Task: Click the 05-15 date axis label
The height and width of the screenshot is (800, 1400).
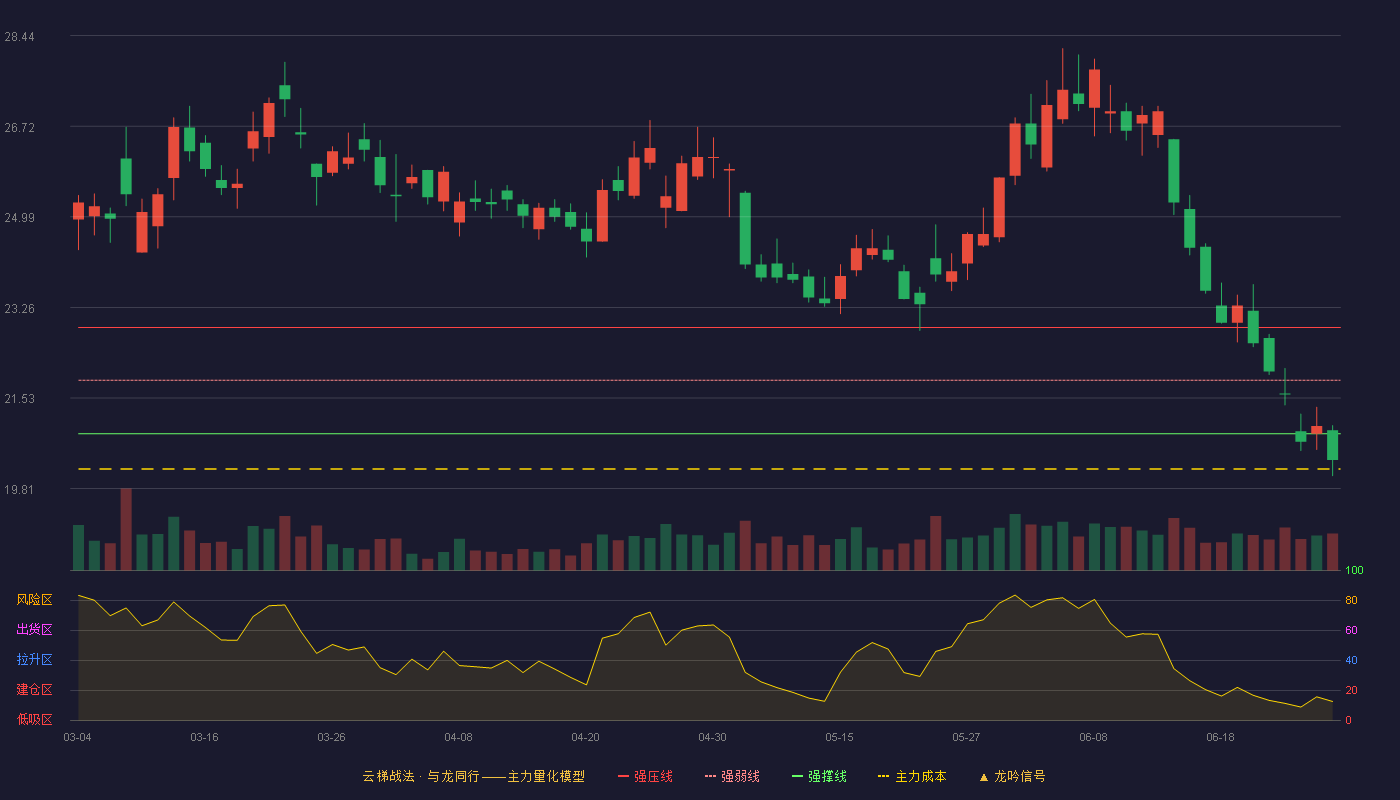Action: point(839,737)
